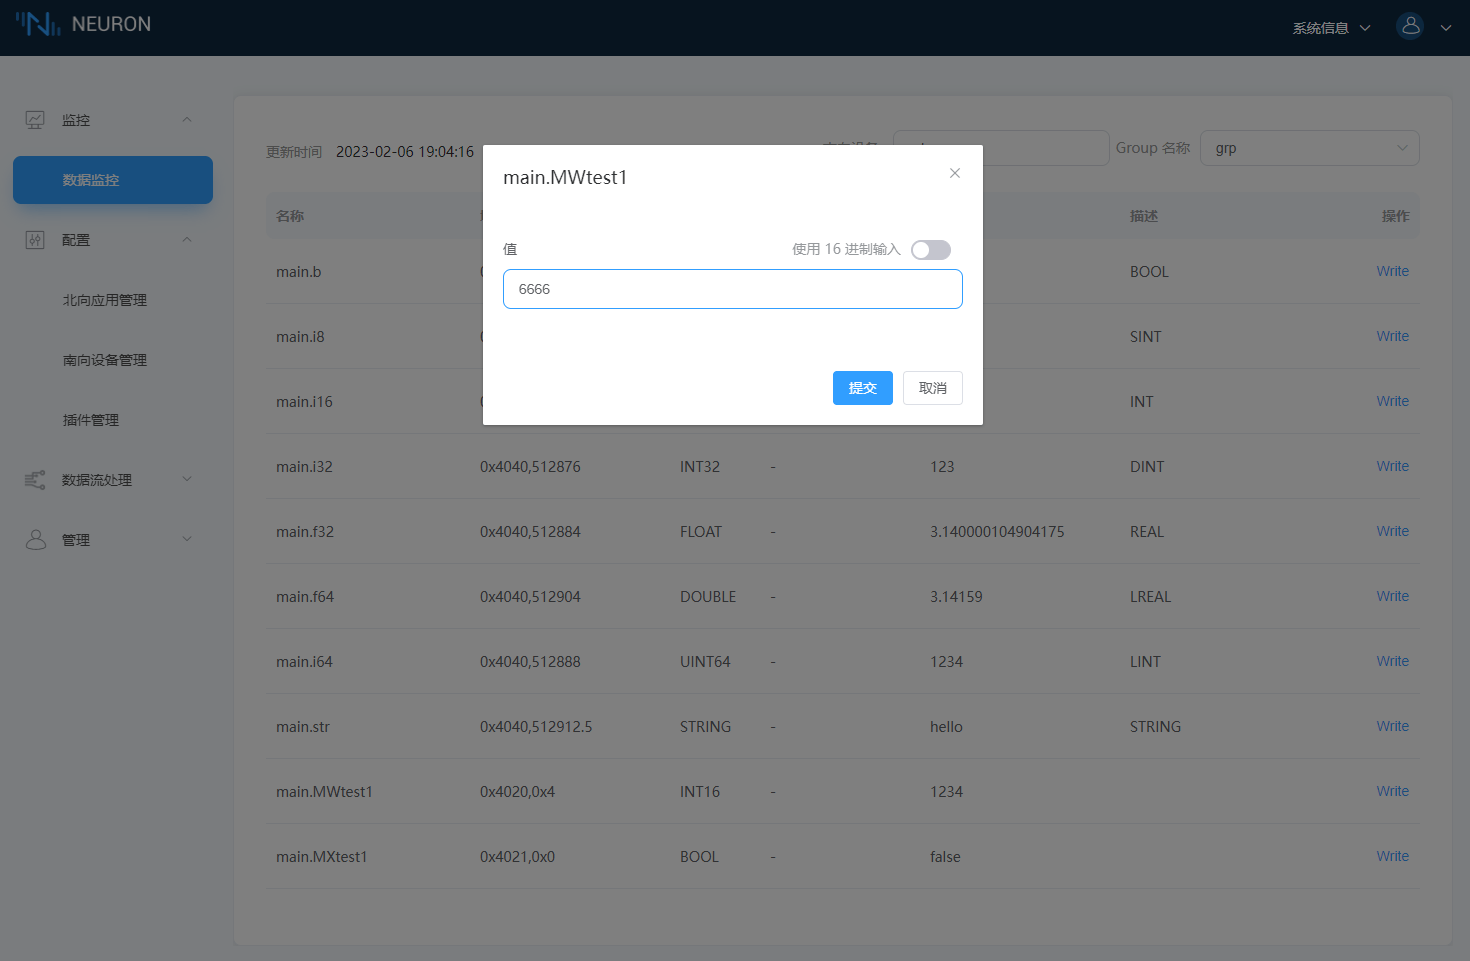Close the main.MWtest1 dialog with the X

pos(954,172)
